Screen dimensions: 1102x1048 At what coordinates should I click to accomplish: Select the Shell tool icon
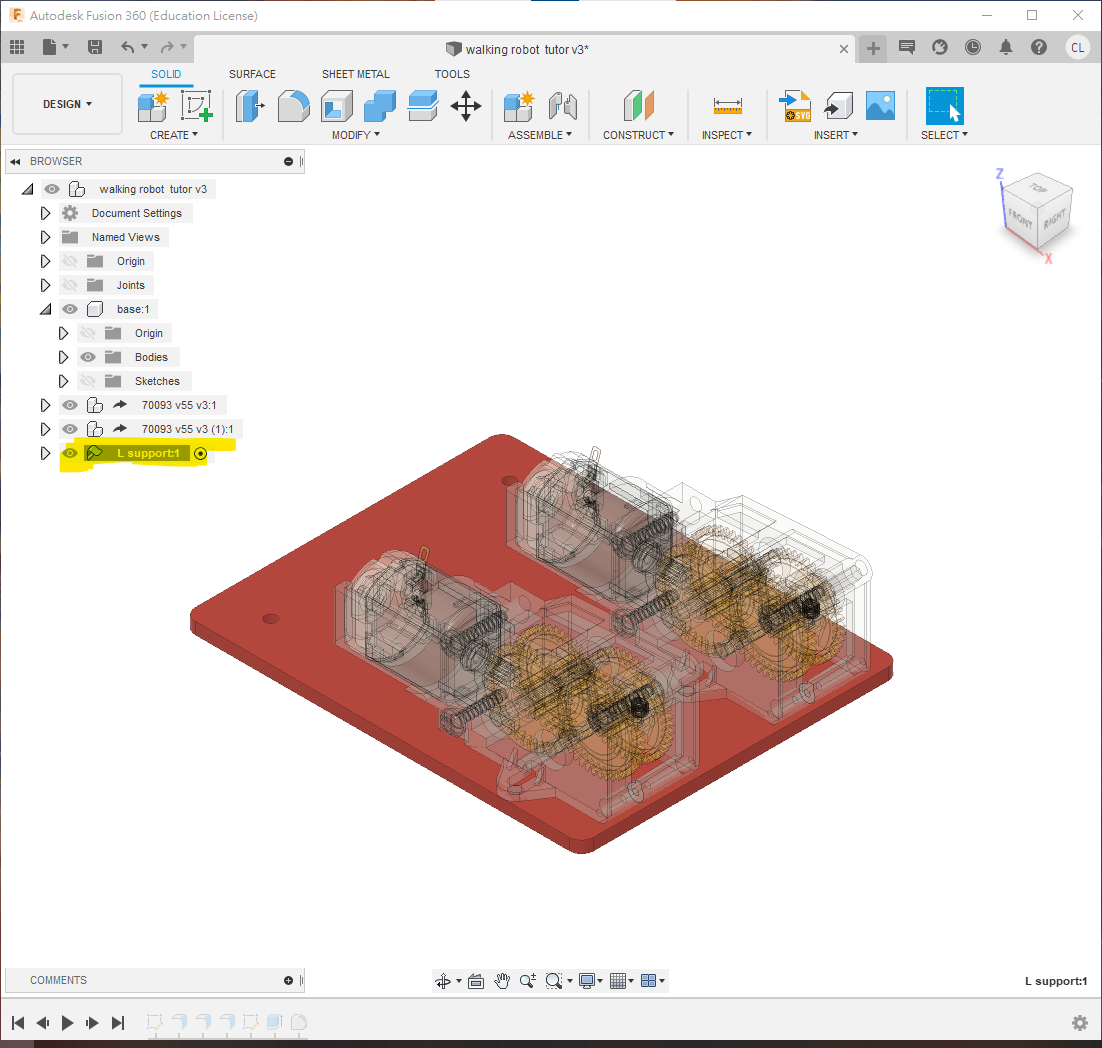(x=336, y=105)
